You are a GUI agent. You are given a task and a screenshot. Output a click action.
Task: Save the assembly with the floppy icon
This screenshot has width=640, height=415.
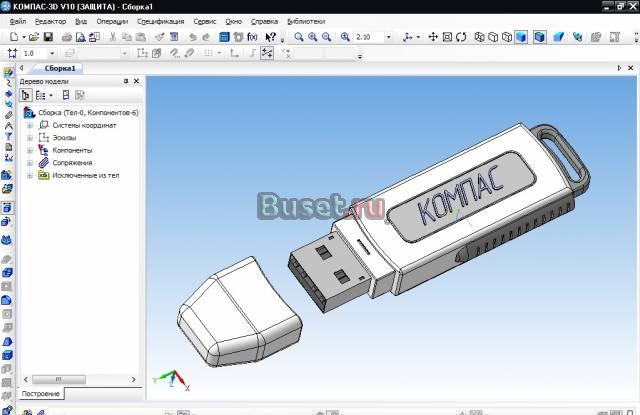(48, 37)
